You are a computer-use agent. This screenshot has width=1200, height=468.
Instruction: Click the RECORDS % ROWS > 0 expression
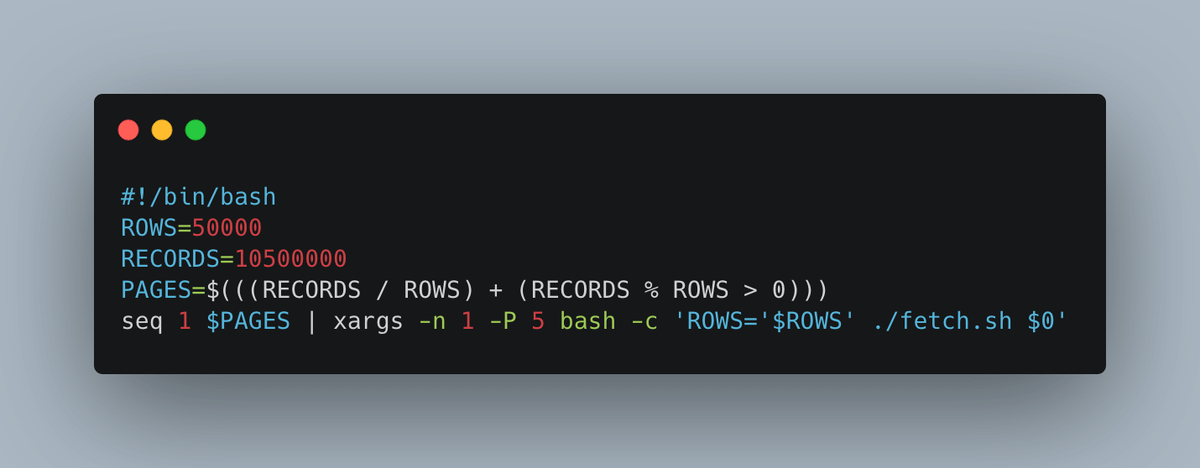658,291
